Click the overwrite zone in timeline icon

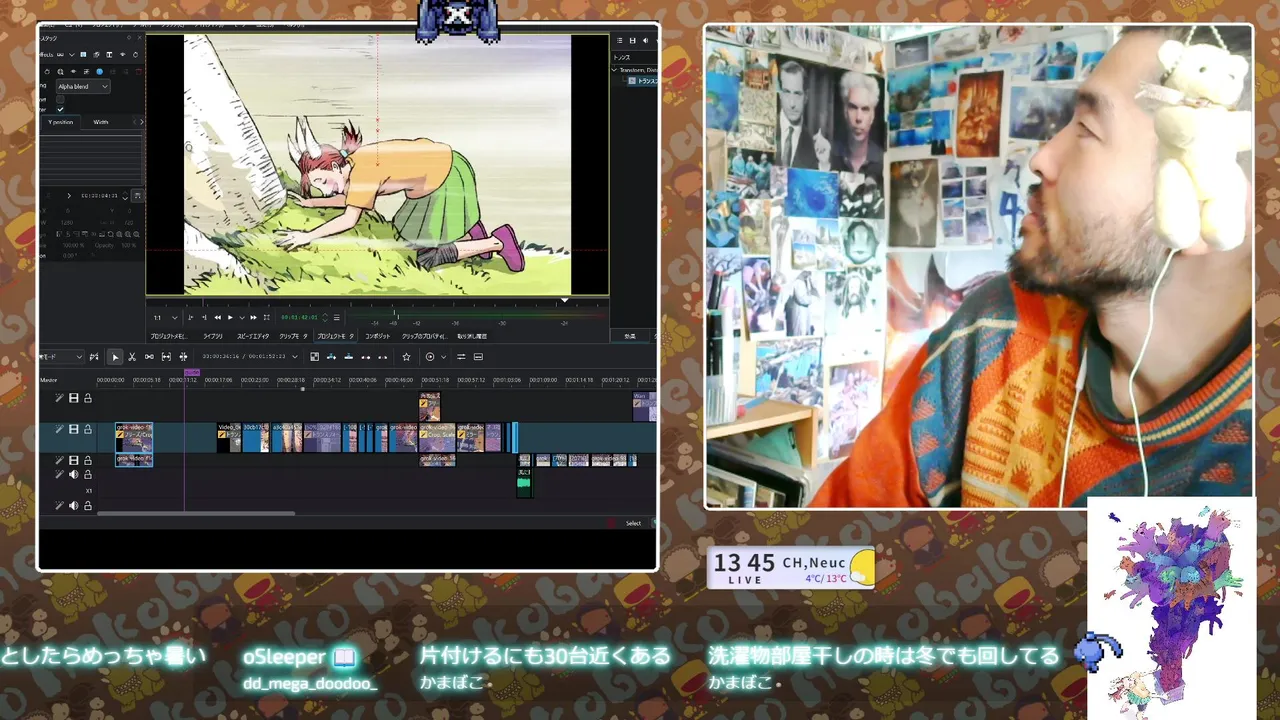348,357
